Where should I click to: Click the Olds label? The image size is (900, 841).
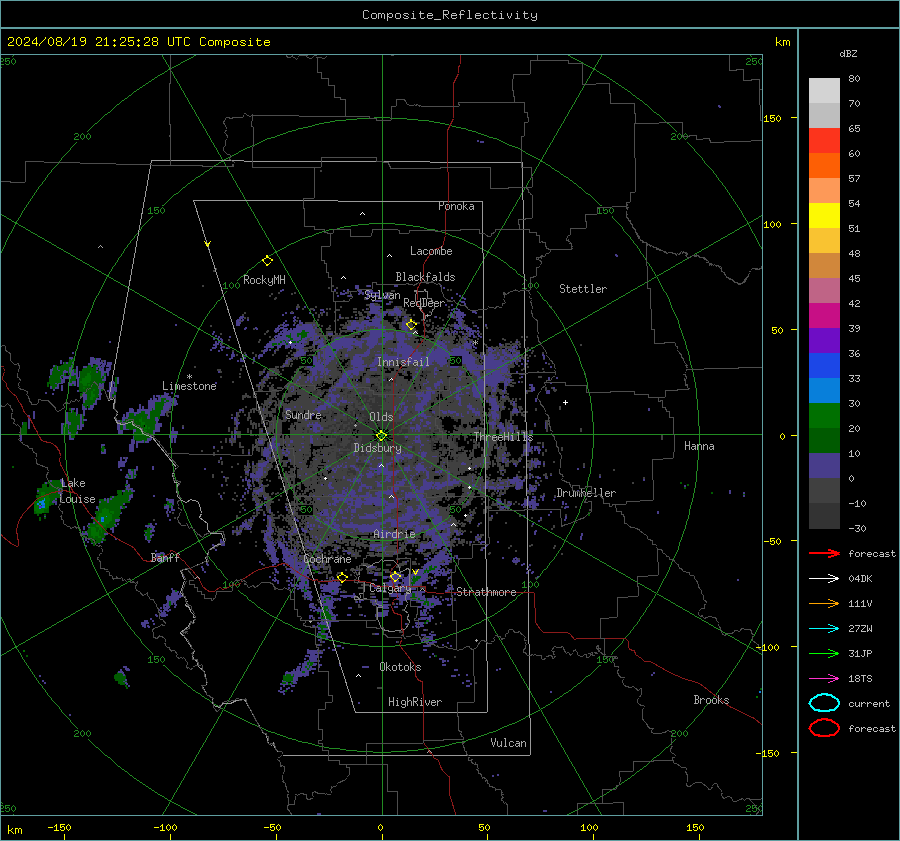381,417
